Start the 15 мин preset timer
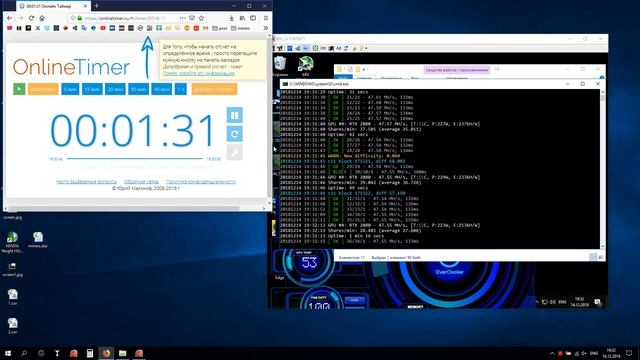The image size is (640, 360). (x=92, y=89)
